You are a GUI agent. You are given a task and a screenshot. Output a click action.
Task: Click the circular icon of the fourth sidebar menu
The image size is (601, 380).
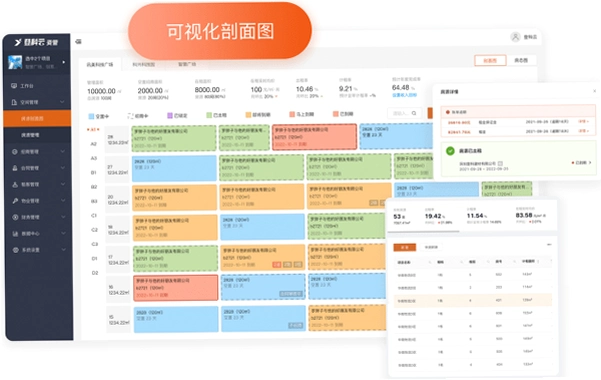click(15, 152)
